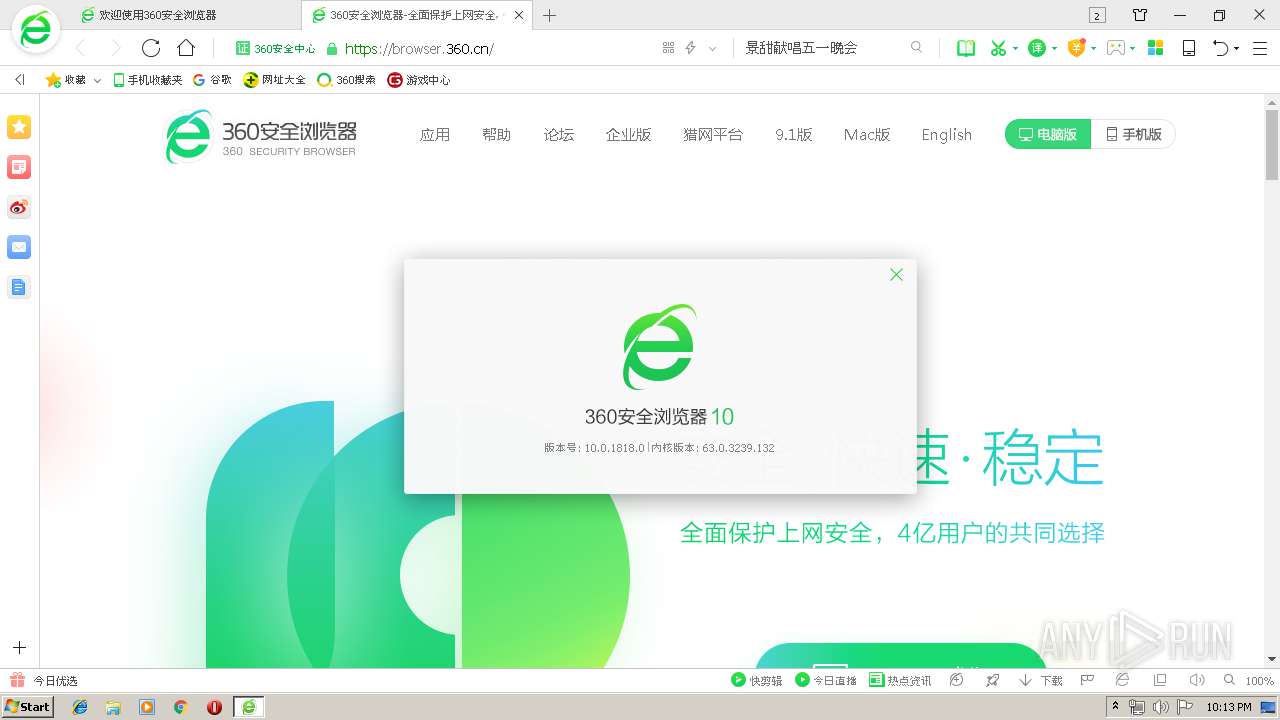Open the sidebar blue mail icon
Viewport: 1280px width, 720px height.
(19, 247)
